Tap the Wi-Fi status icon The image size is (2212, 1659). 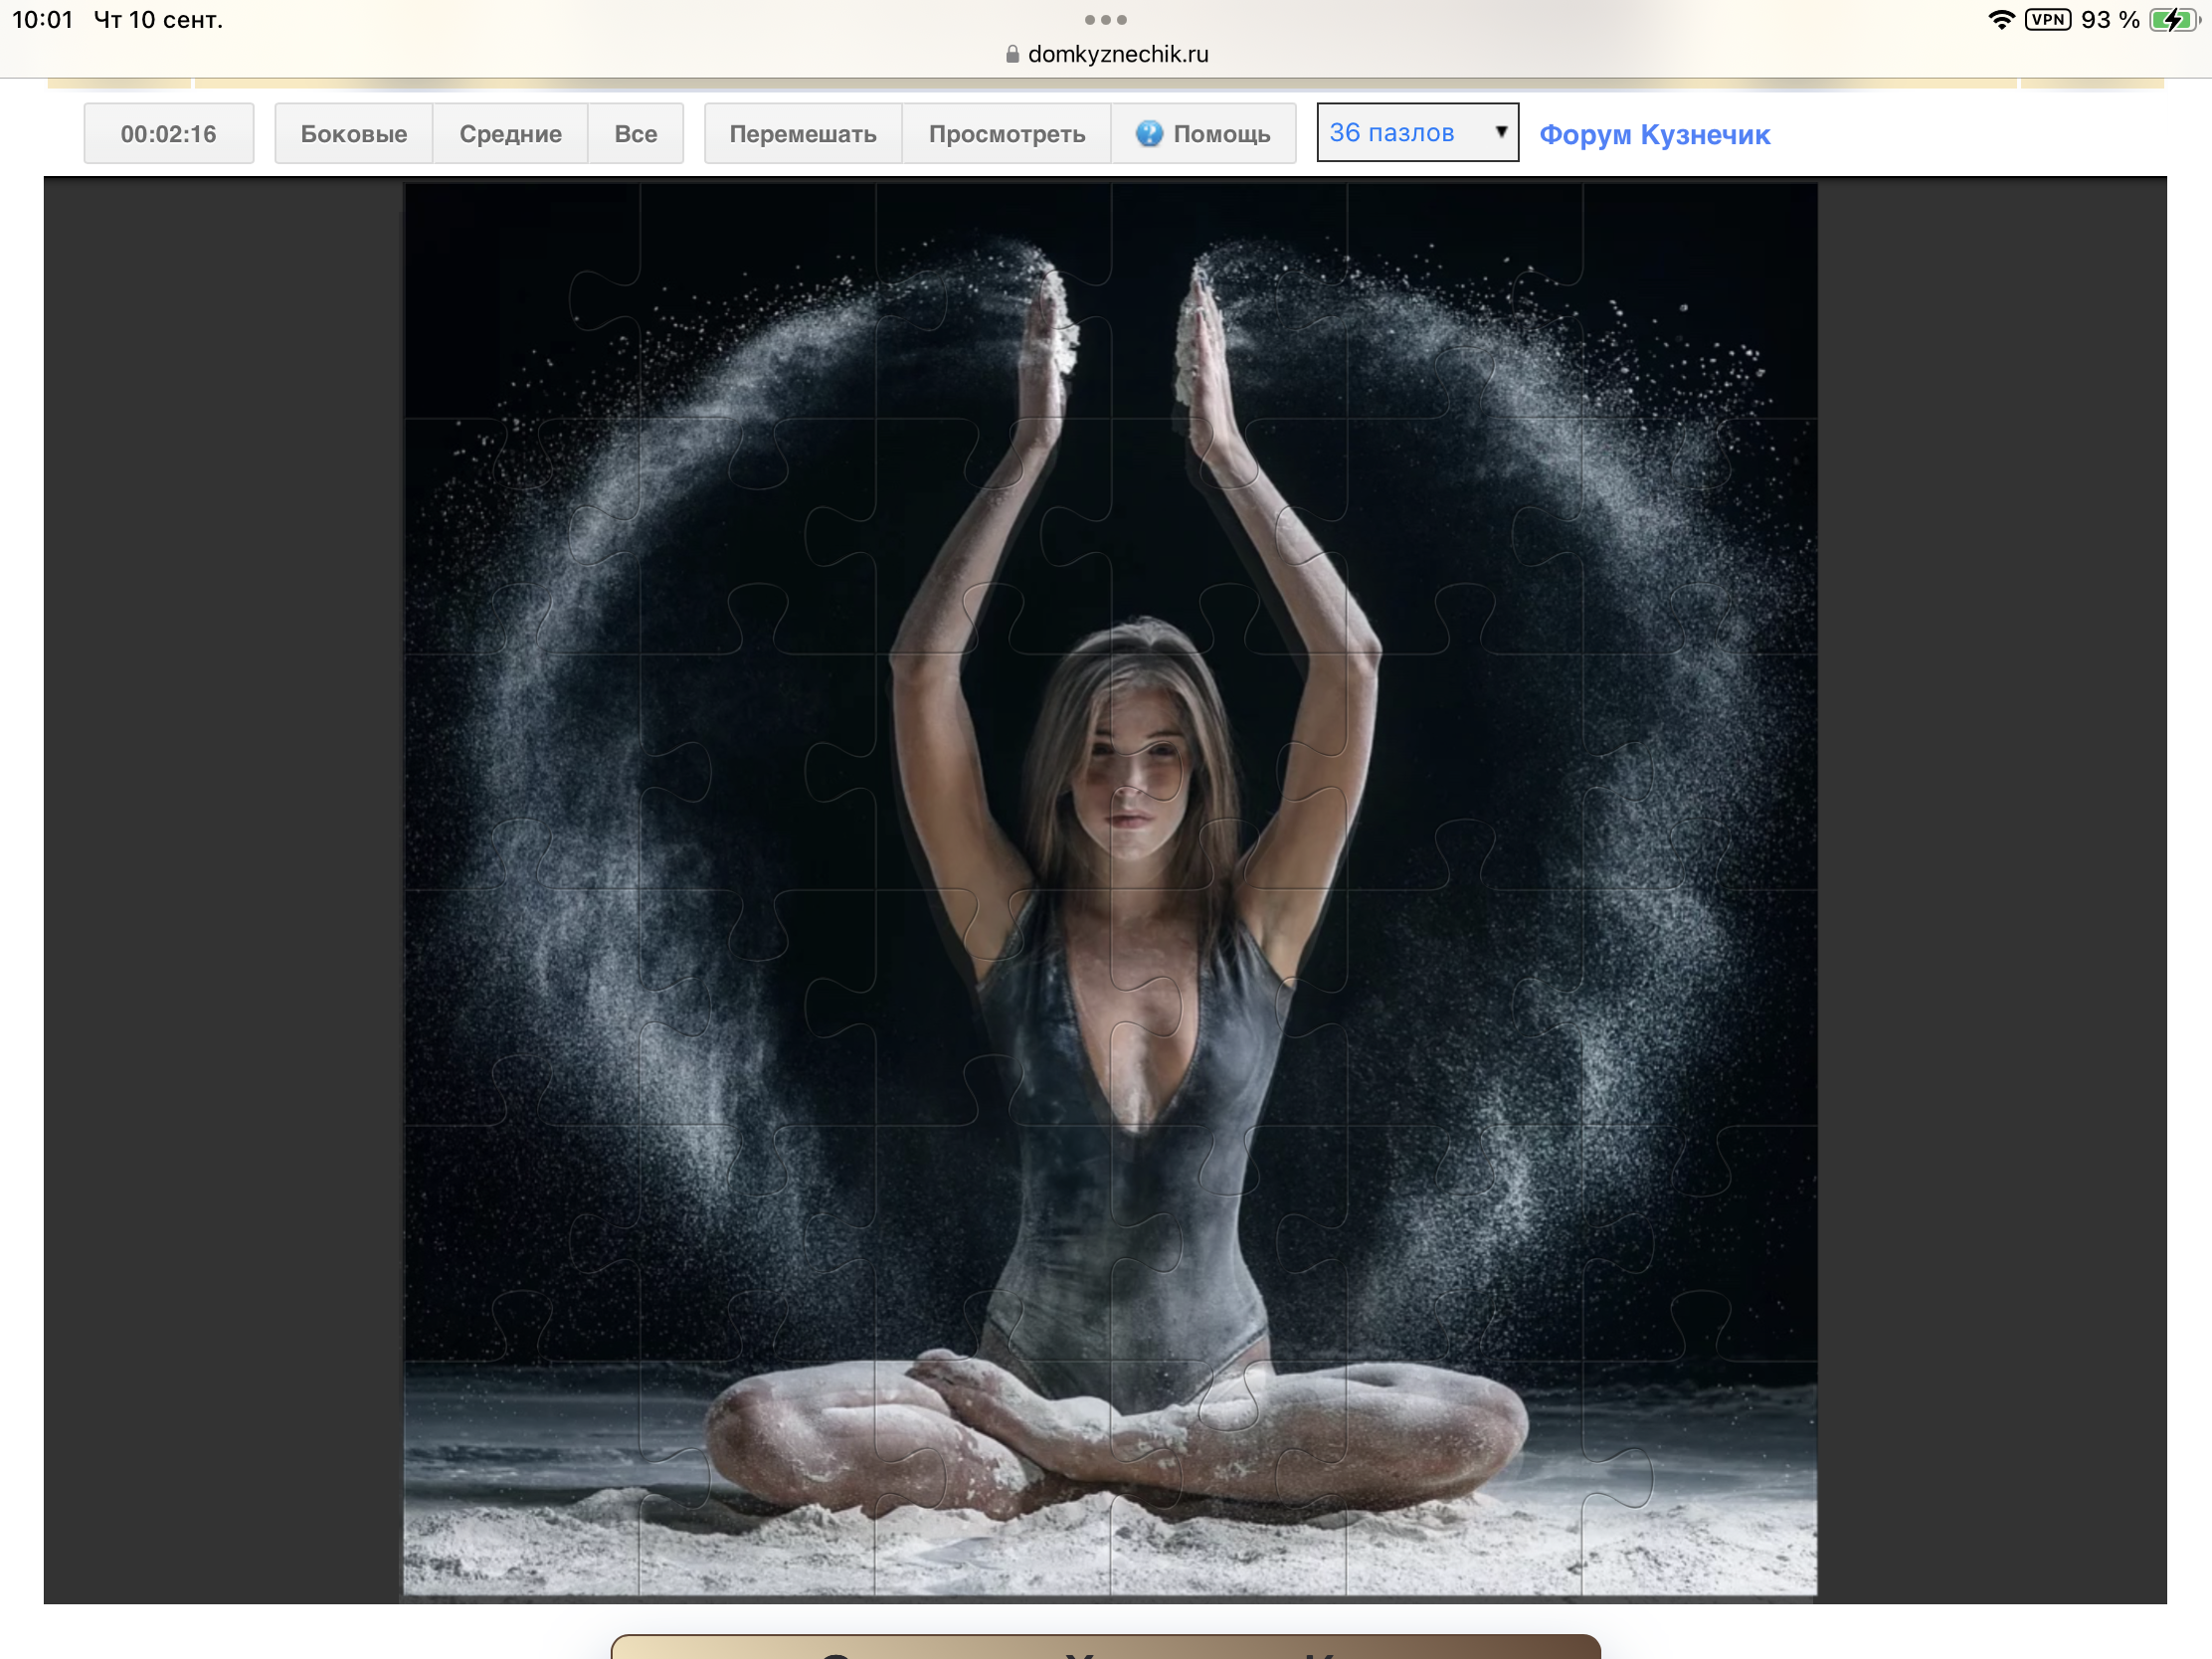point(2001,20)
